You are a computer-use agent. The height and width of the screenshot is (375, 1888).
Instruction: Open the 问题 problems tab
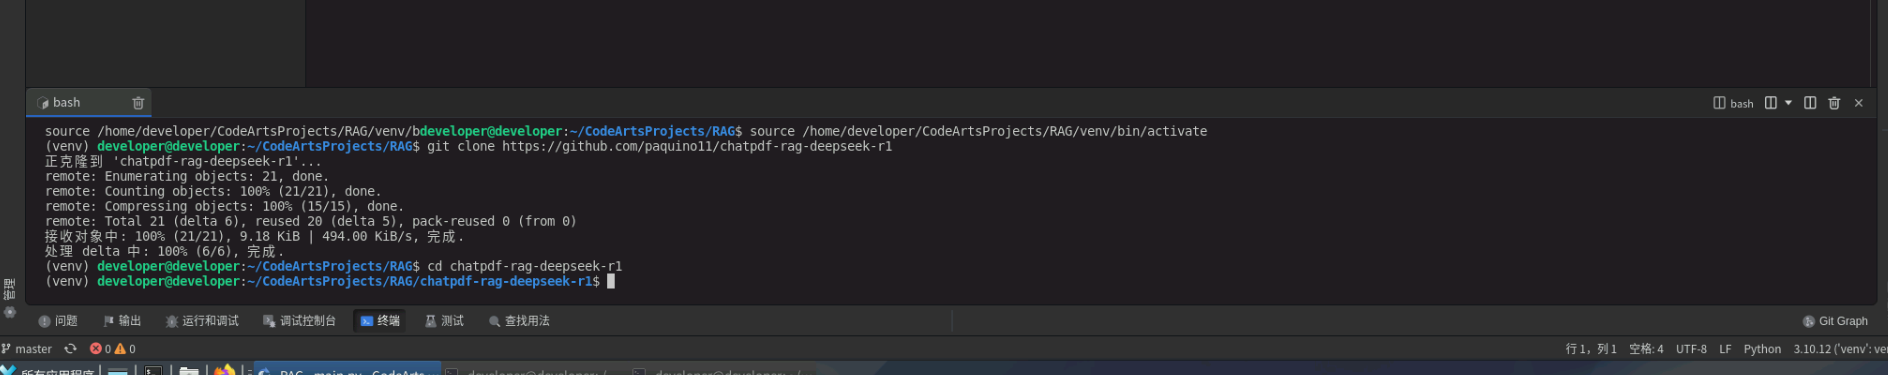(58, 321)
